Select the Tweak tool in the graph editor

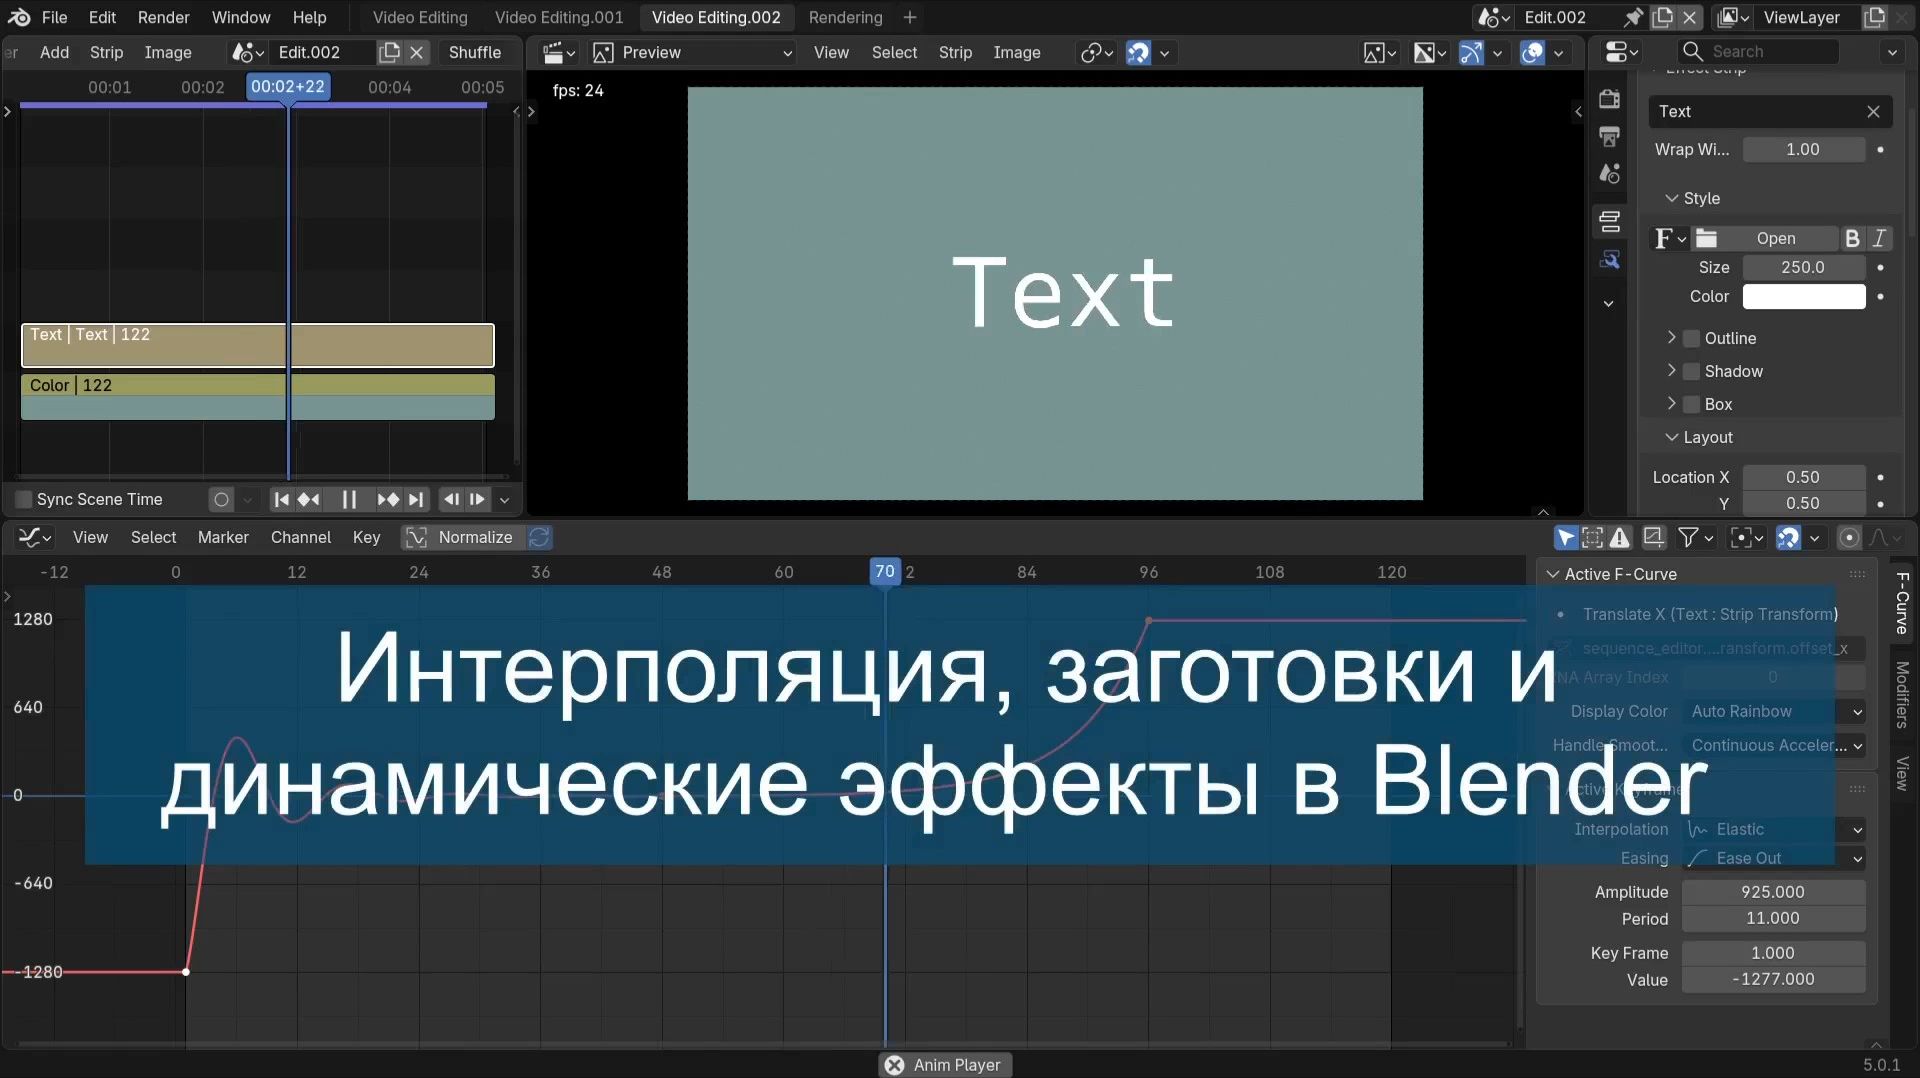[x=1565, y=538]
